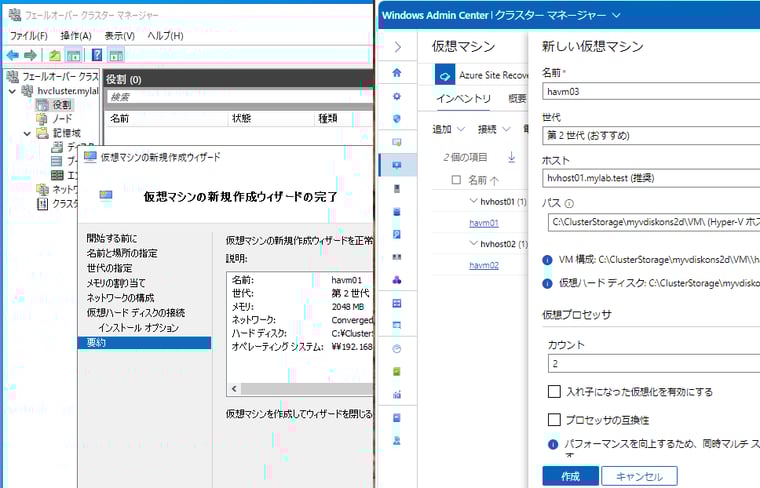Screen dimensions: 760x488
Task: Click the green Up one level toolbar icon
Action: point(55,55)
